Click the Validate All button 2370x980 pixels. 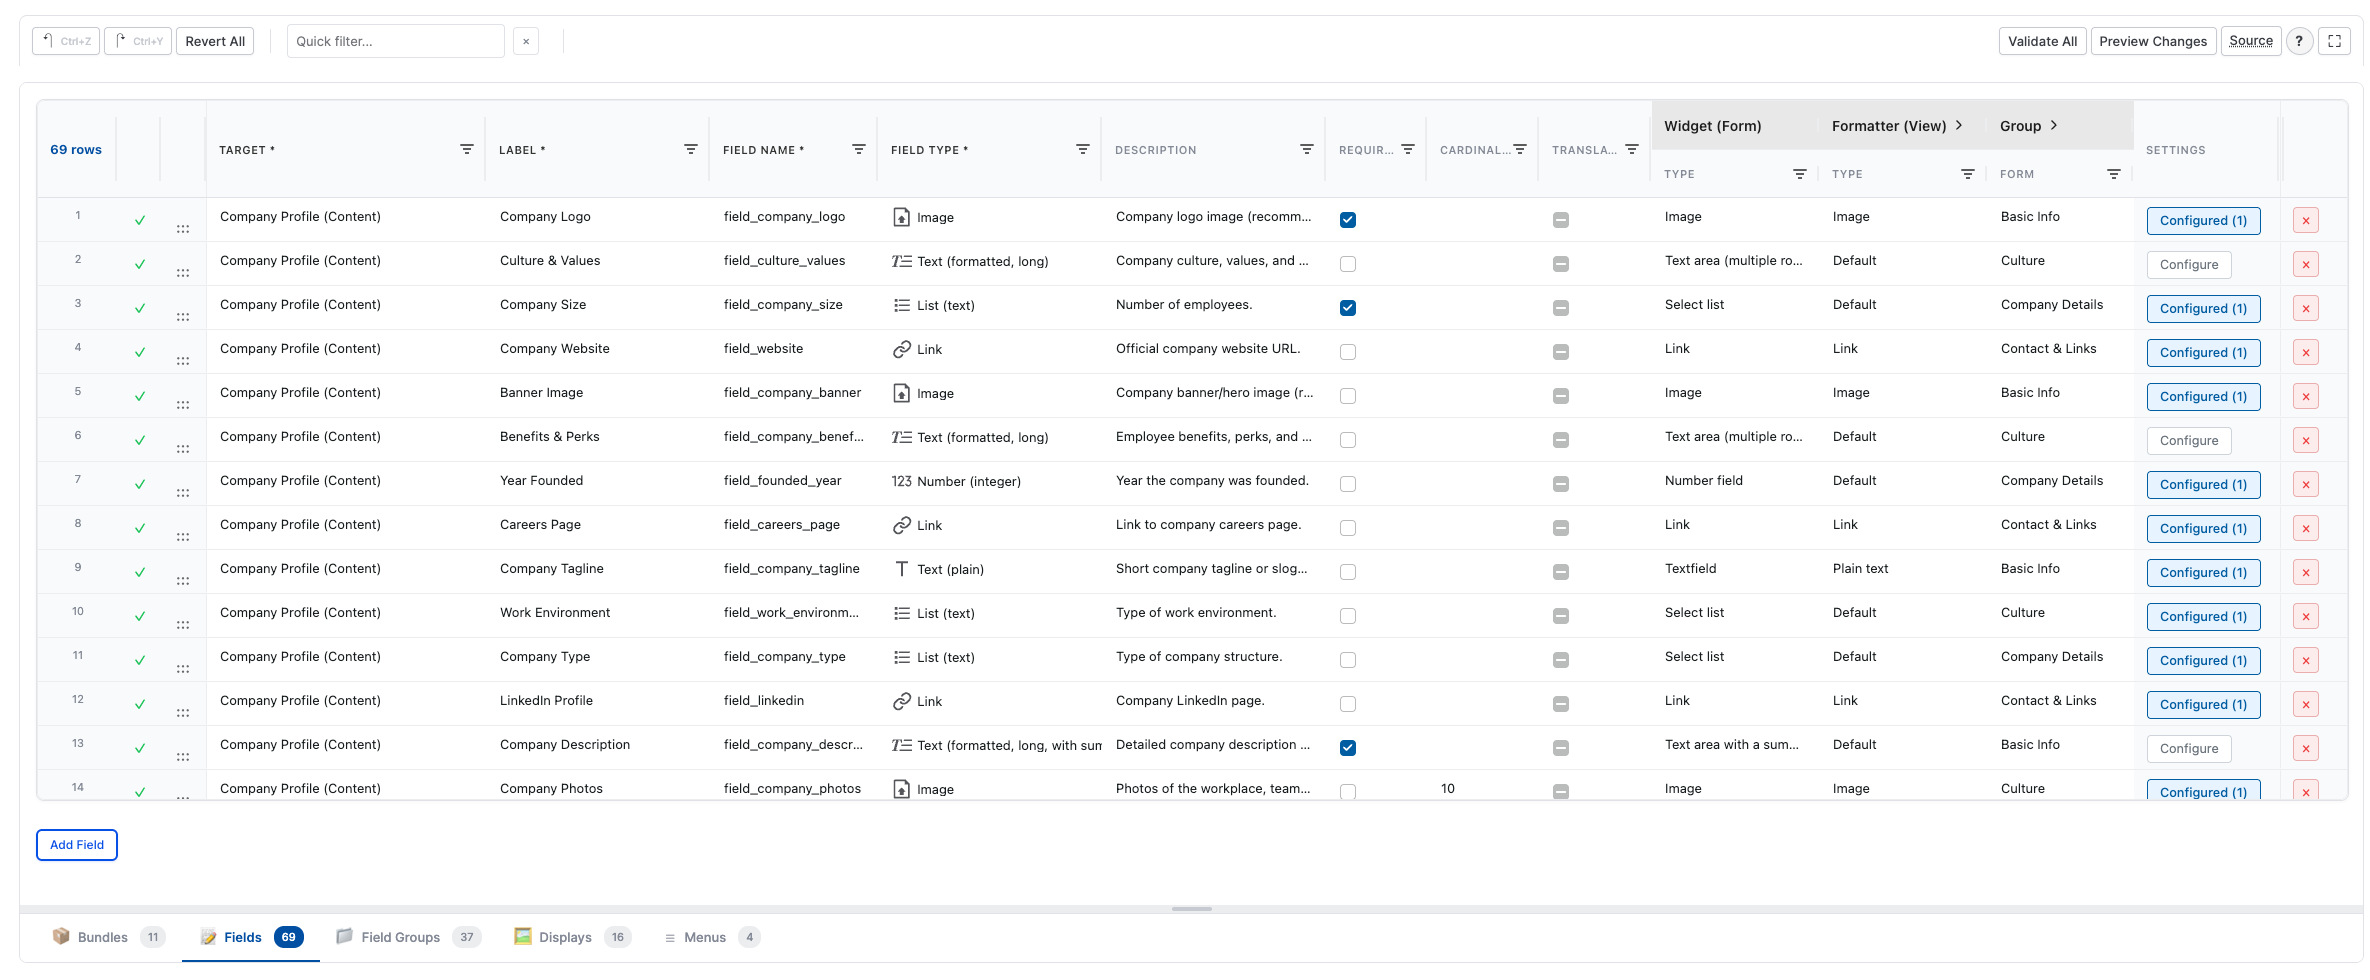(x=2042, y=41)
